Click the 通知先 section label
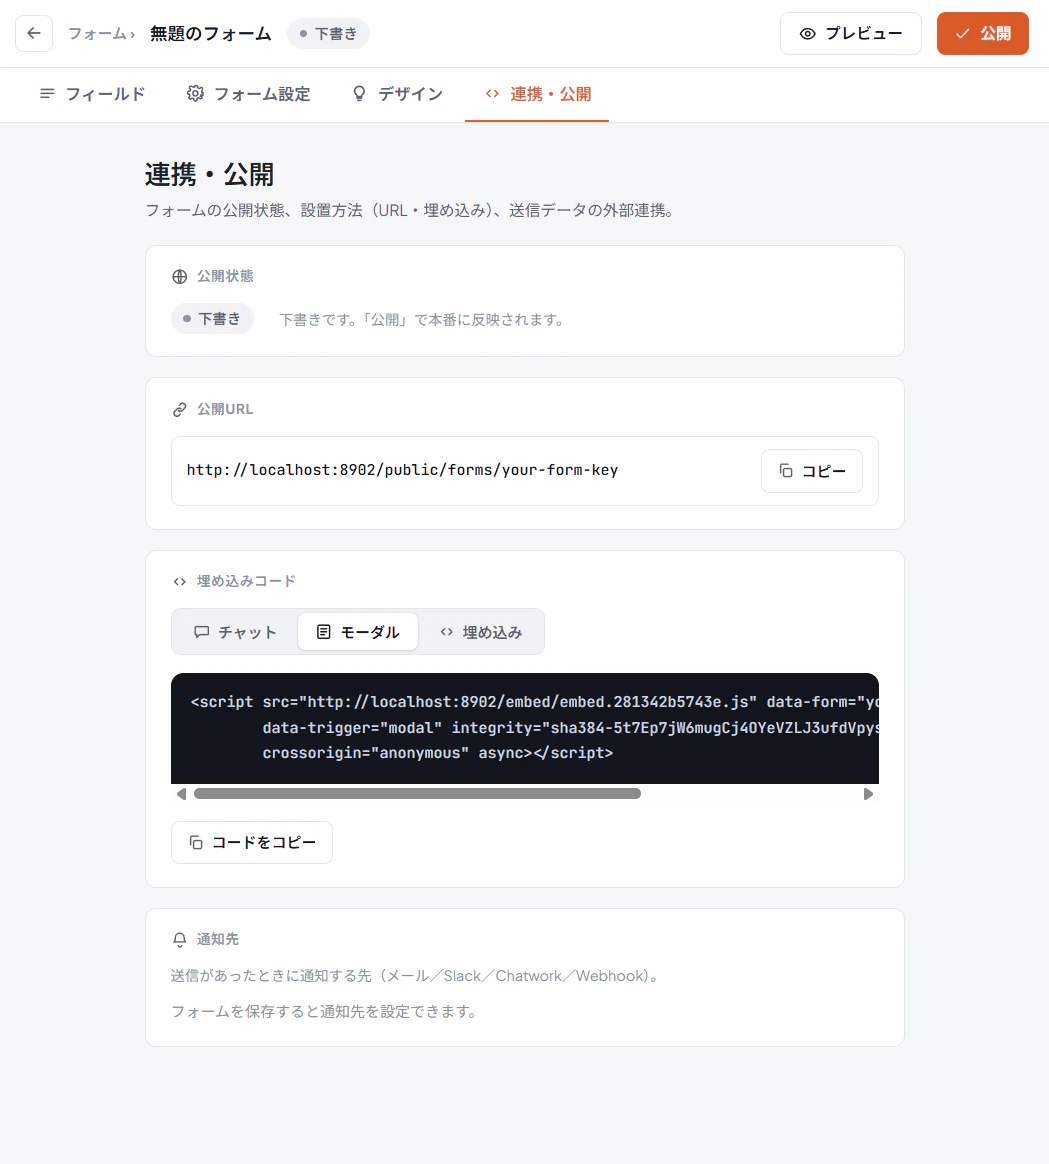This screenshot has width=1049, height=1164. click(218, 939)
